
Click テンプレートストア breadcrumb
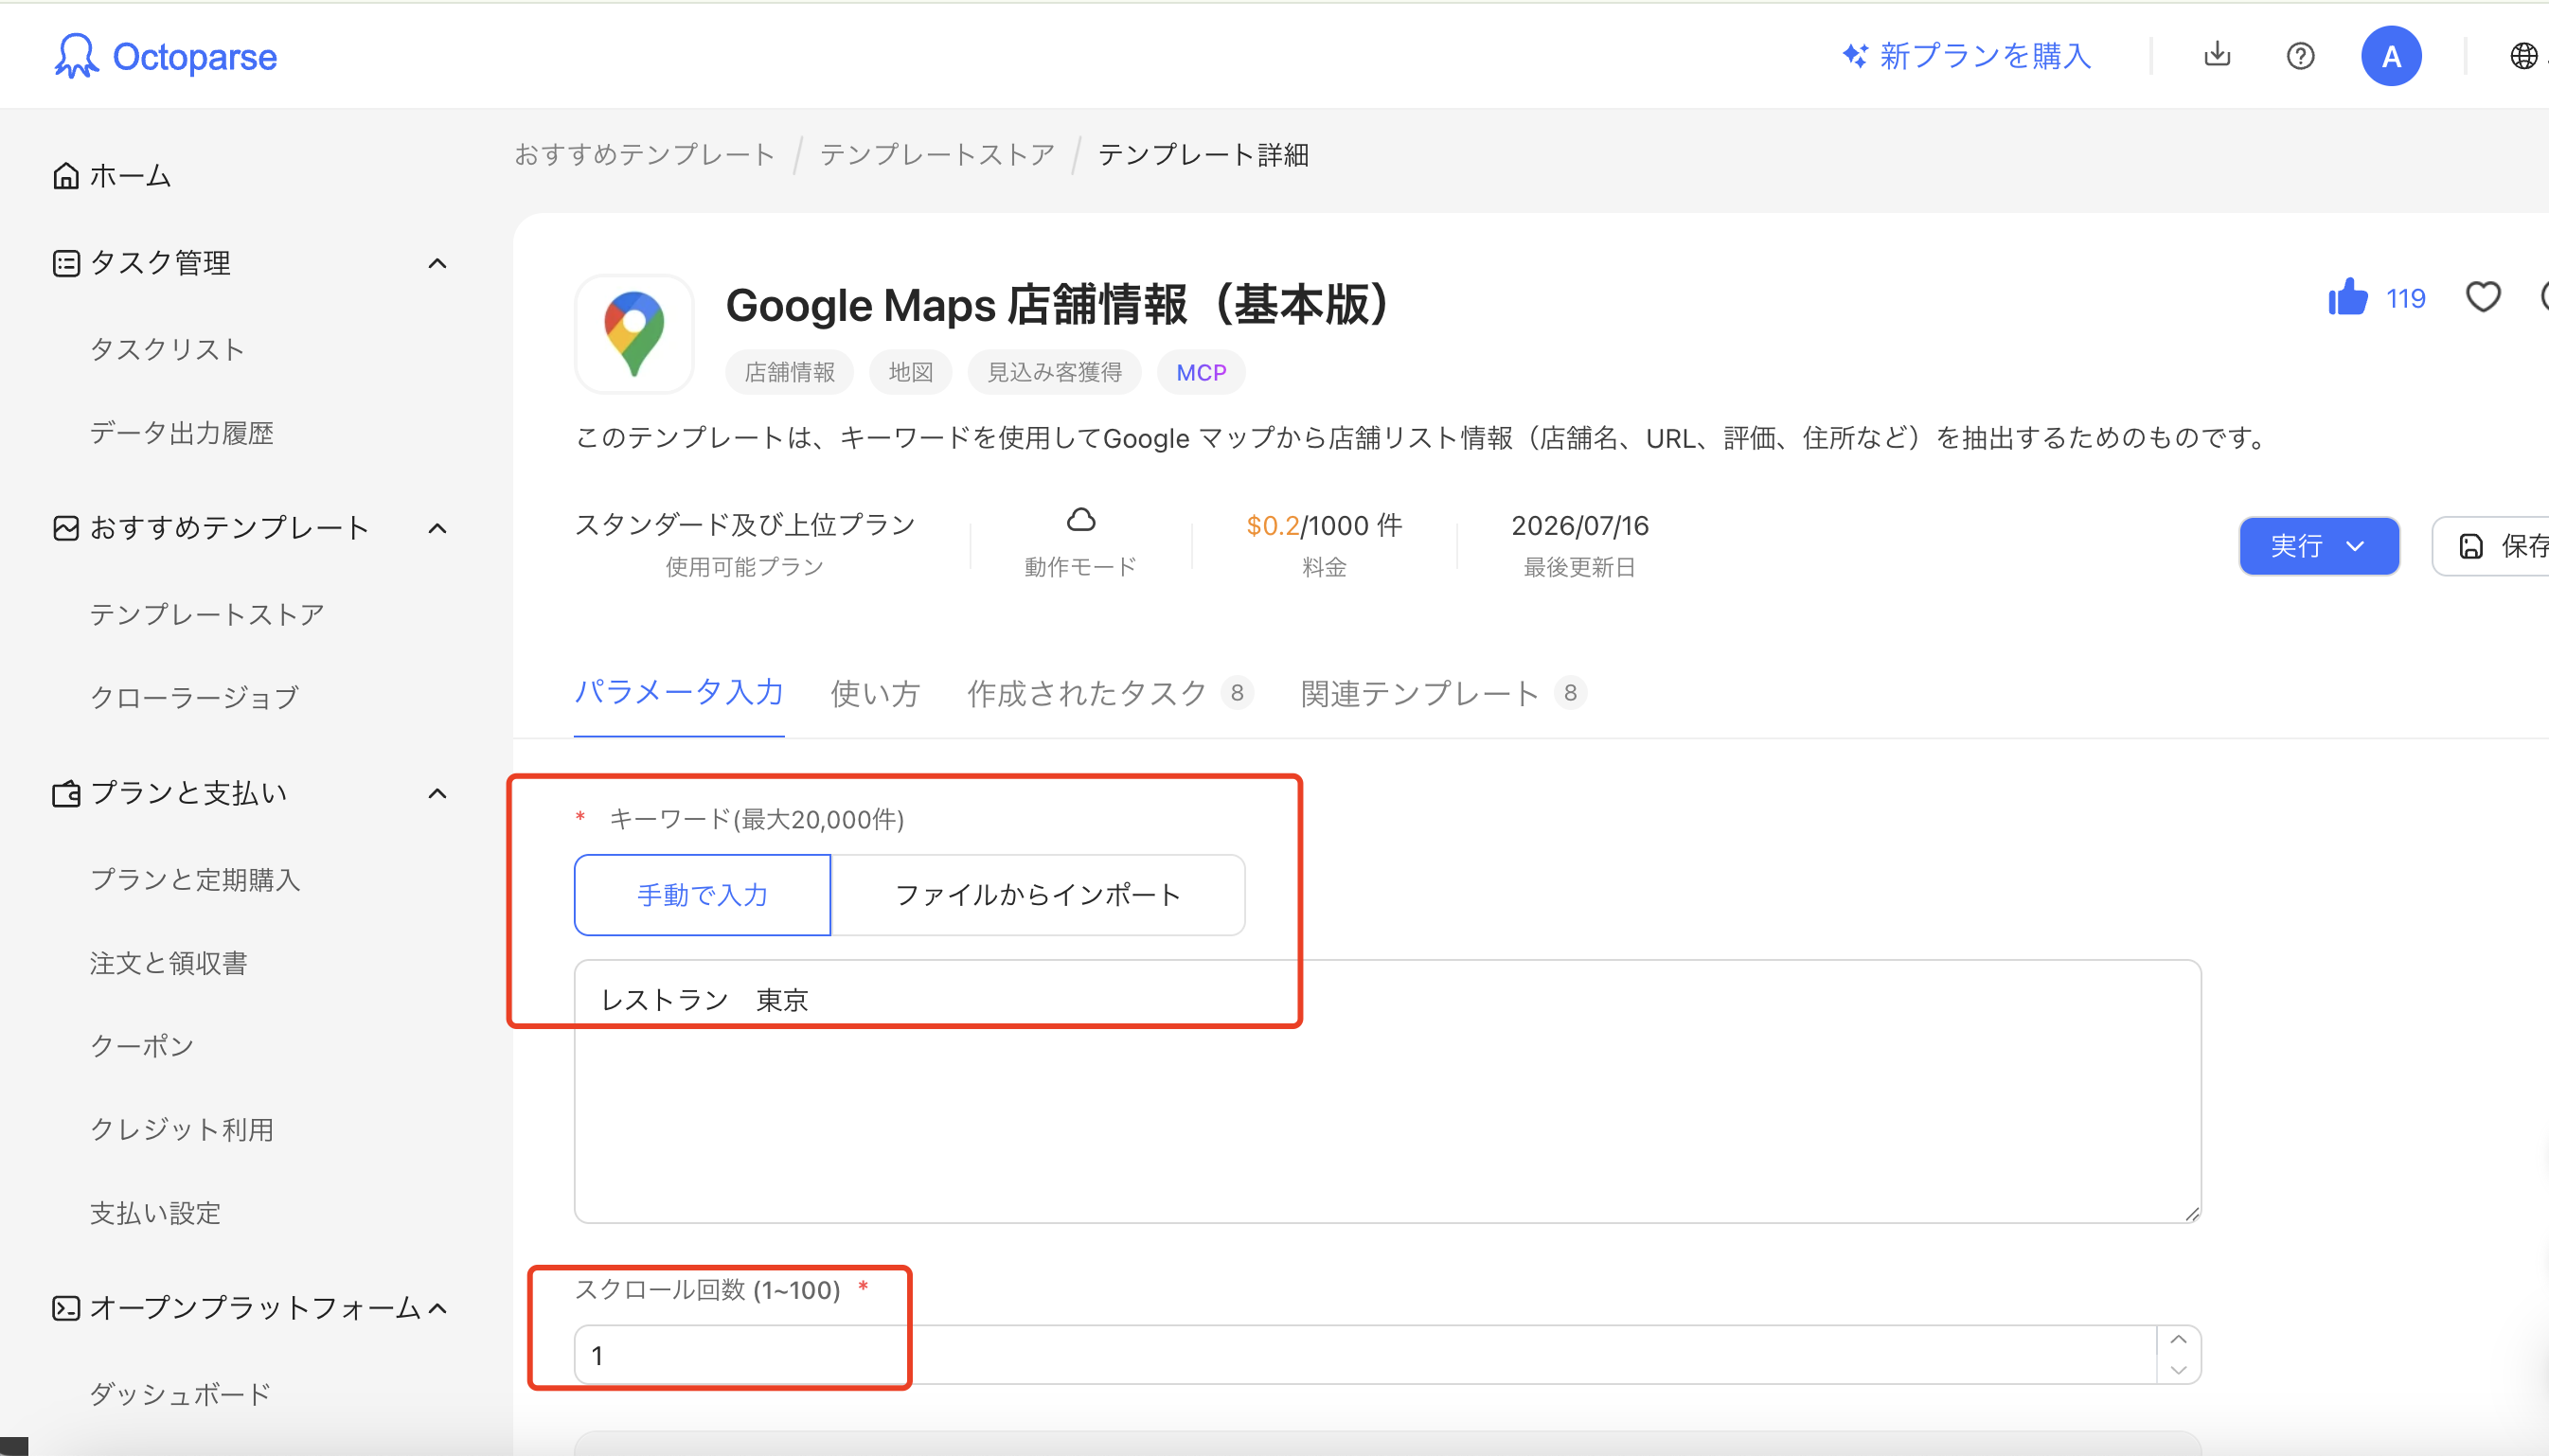click(x=937, y=154)
